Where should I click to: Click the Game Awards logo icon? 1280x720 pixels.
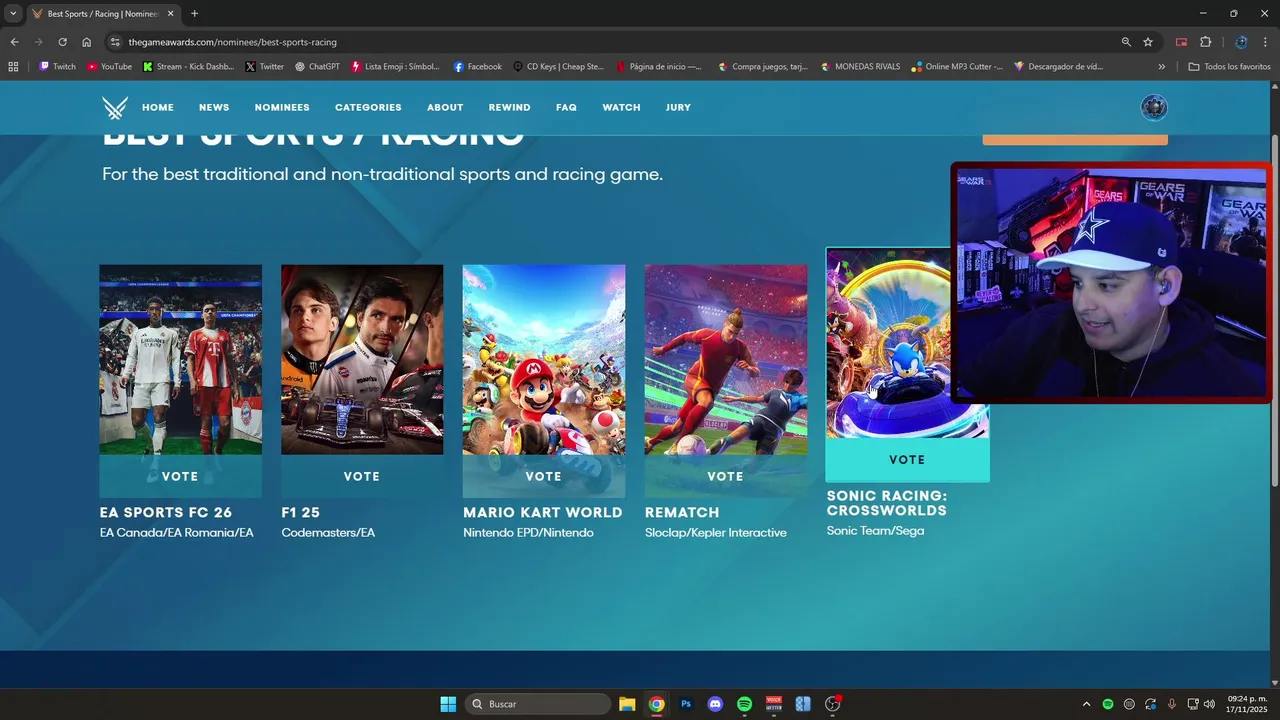[115, 108]
